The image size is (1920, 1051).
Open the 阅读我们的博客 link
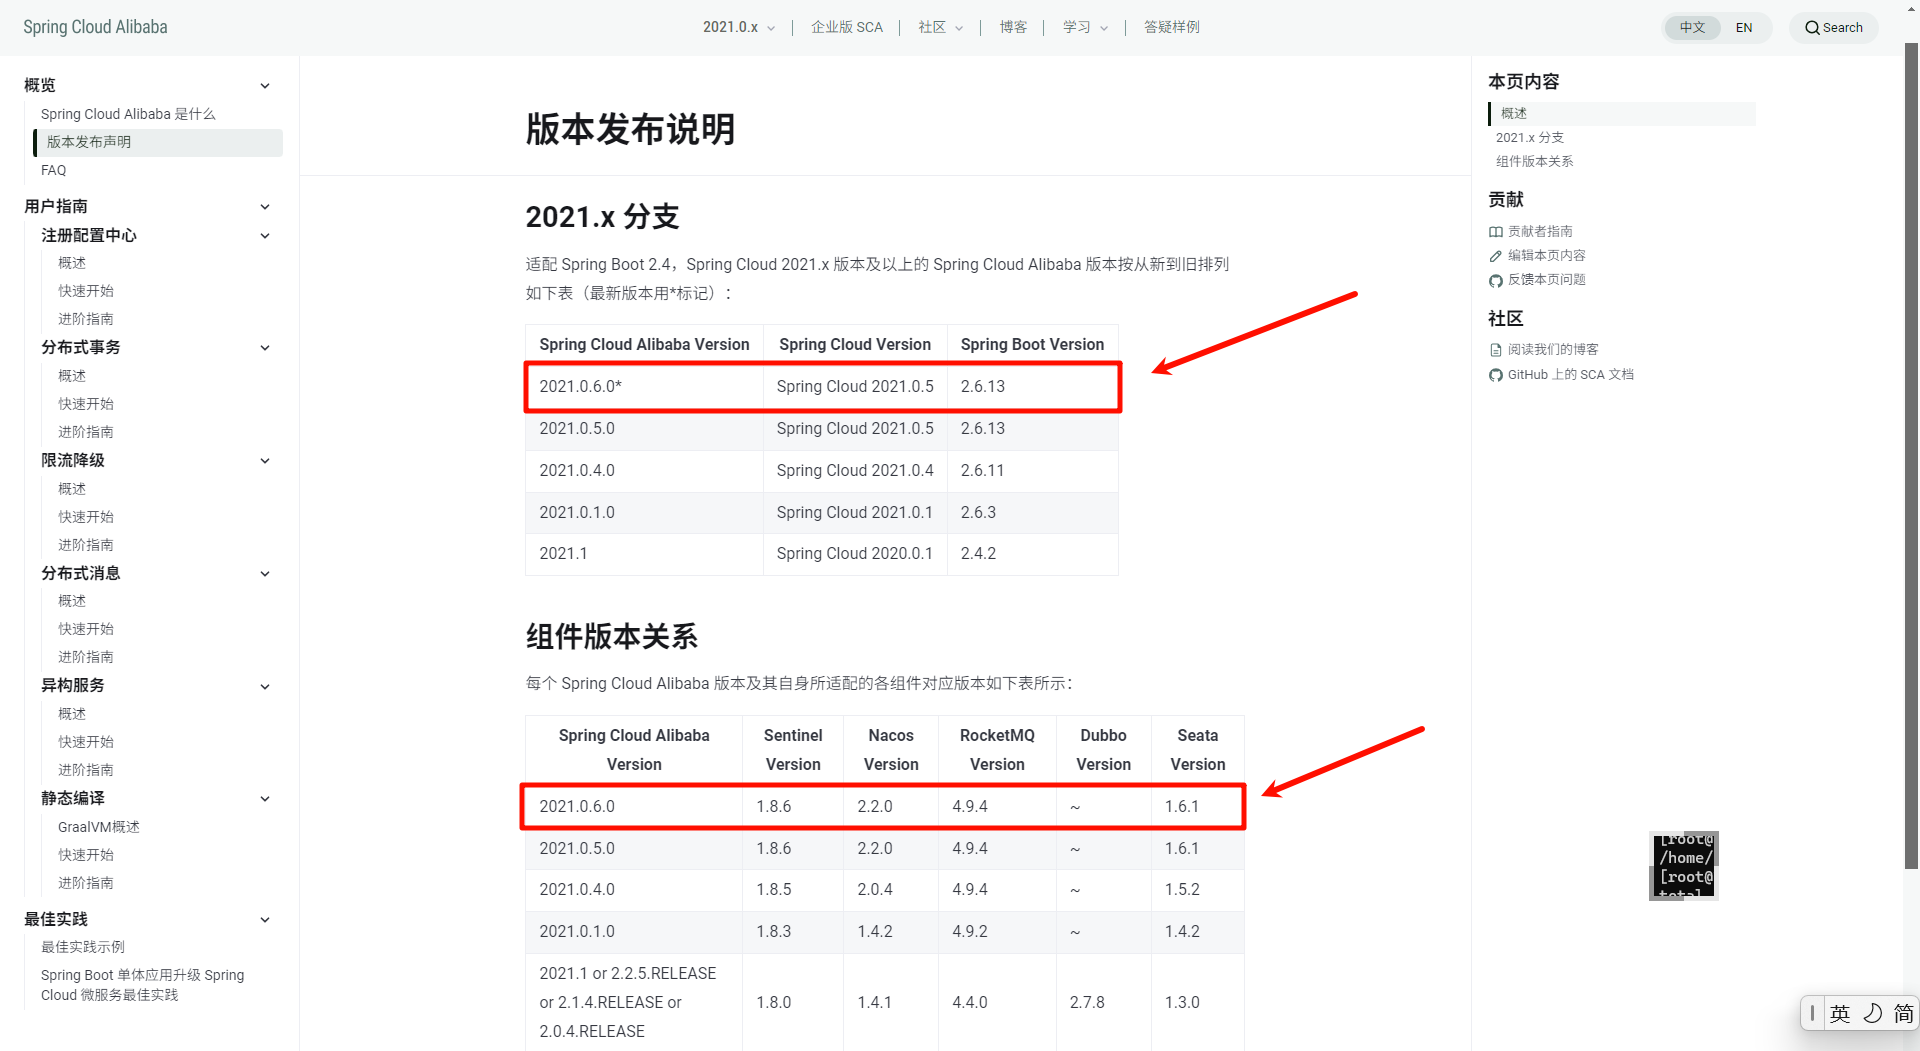tap(1553, 350)
